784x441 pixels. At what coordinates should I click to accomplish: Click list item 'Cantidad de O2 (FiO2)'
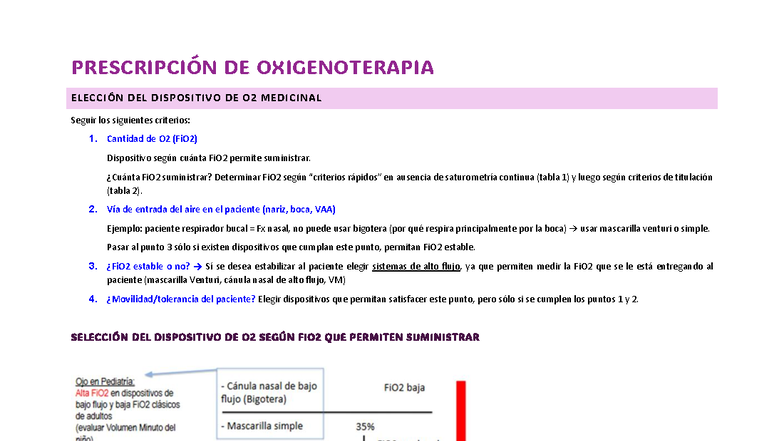[x=152, y=138]
